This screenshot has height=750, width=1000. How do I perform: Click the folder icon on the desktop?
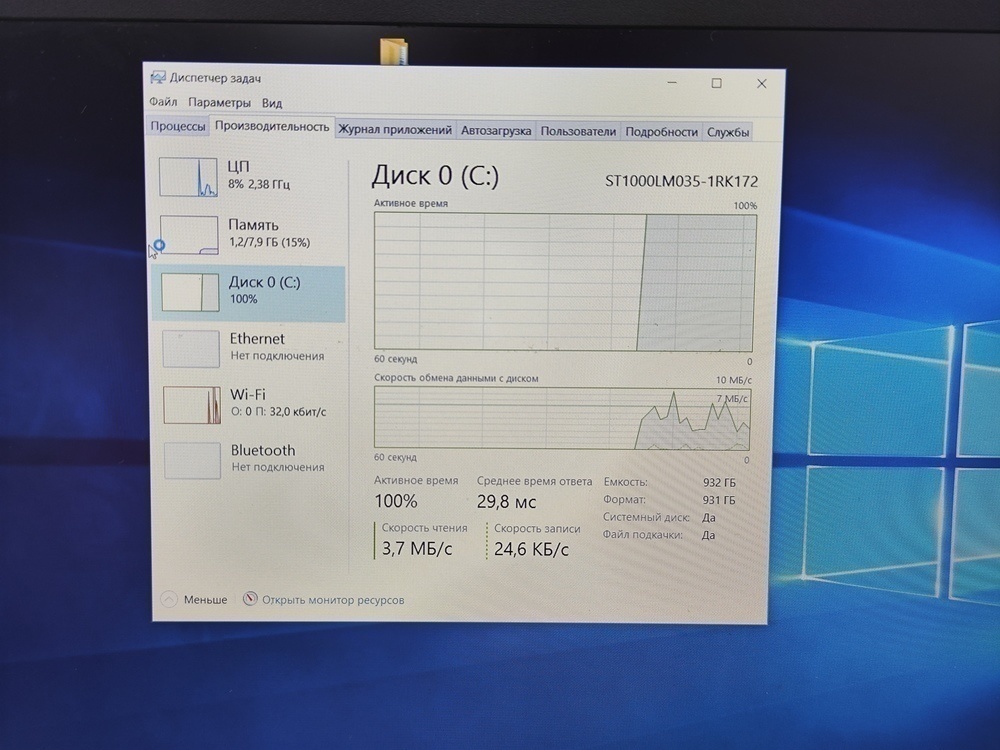tap(393, 51)
